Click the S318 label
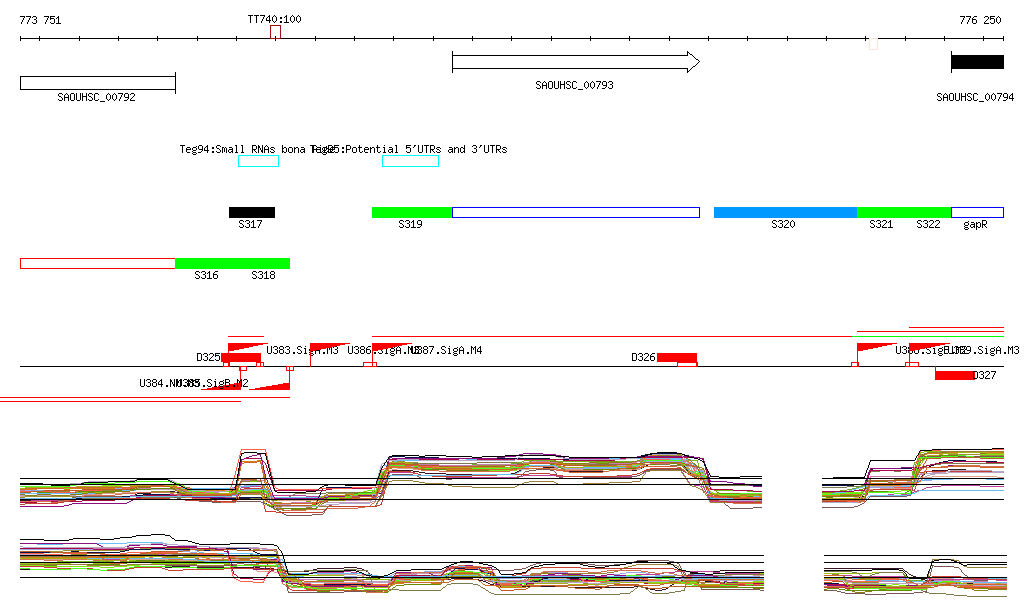The width and height of the screenshot is (1024, 611). pos(263,275)
